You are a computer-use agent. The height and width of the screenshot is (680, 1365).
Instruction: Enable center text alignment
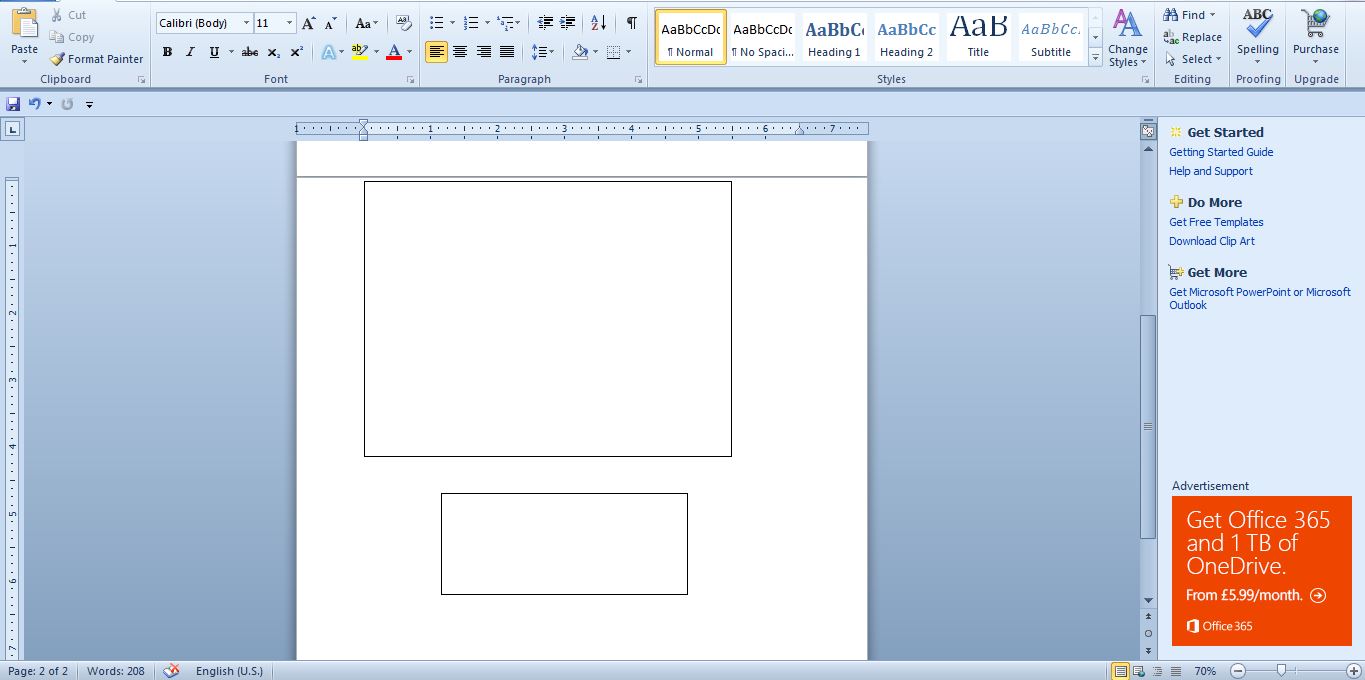pos(460,52)
